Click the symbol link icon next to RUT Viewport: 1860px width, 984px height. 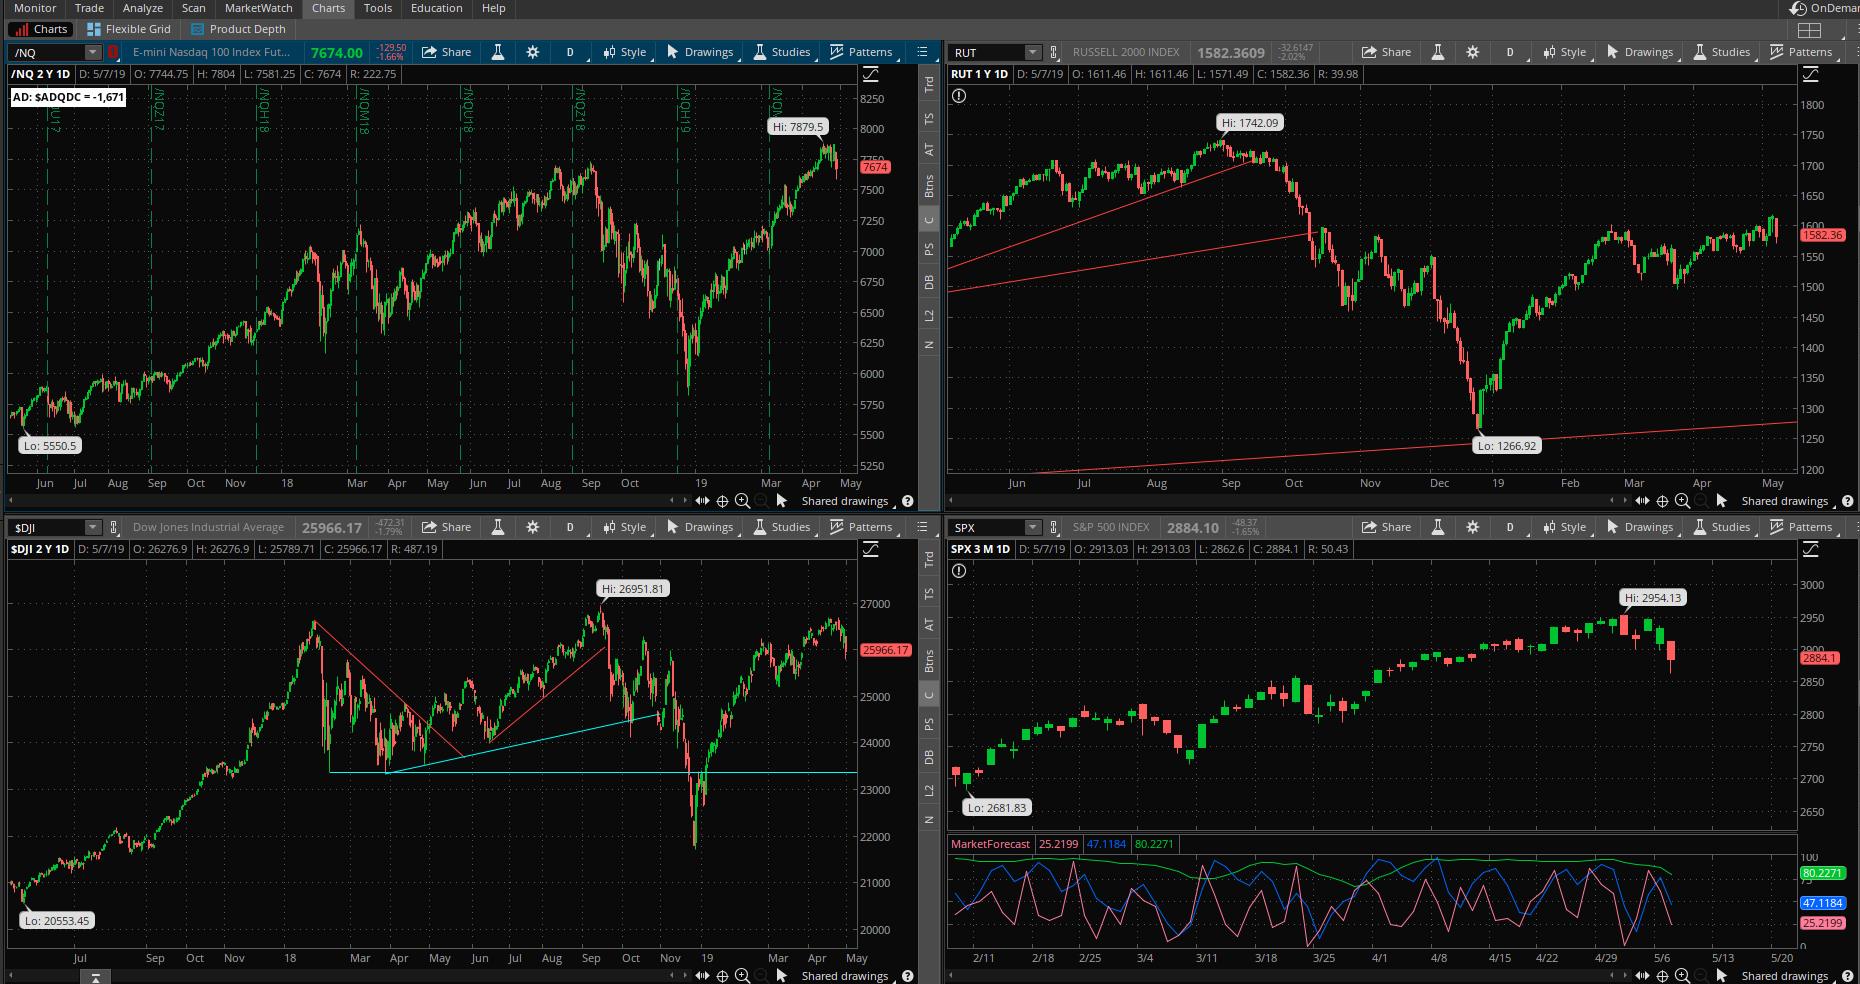(1055, 52)
